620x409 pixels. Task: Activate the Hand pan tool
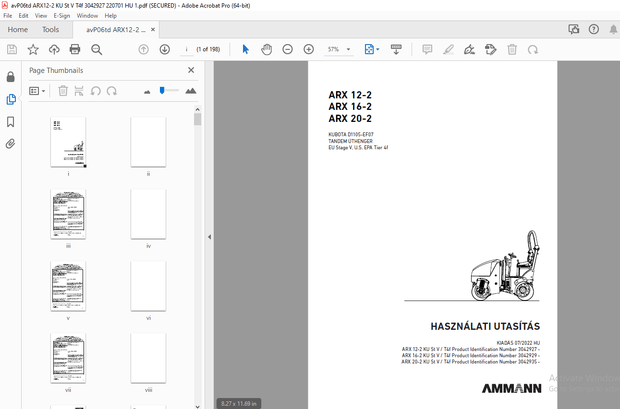pyautogui.click(x=267, y=49)
